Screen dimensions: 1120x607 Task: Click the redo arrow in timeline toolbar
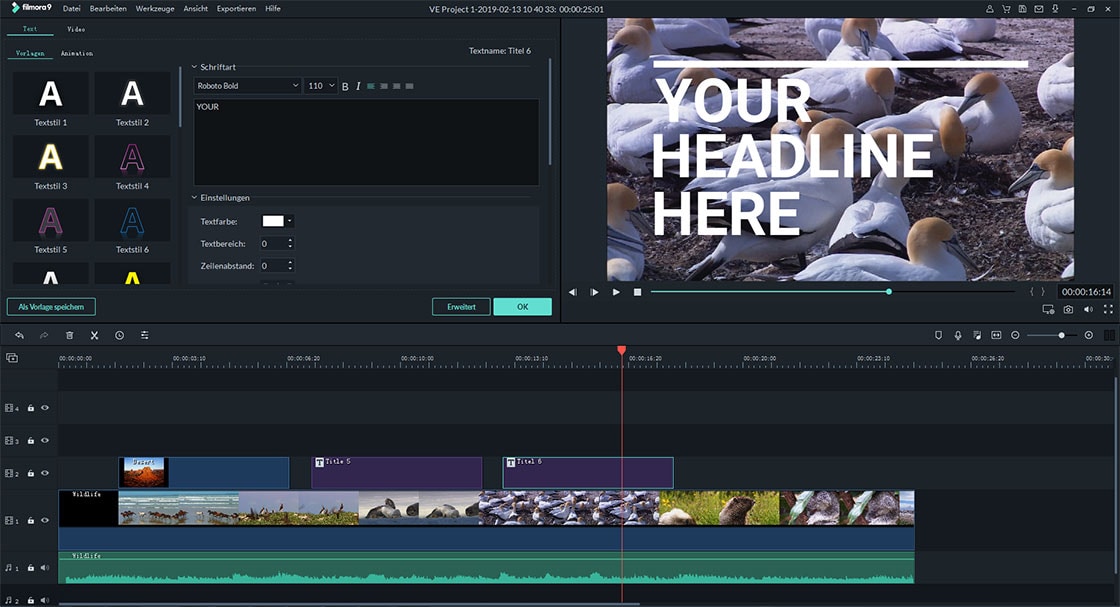tap(44, 335)
